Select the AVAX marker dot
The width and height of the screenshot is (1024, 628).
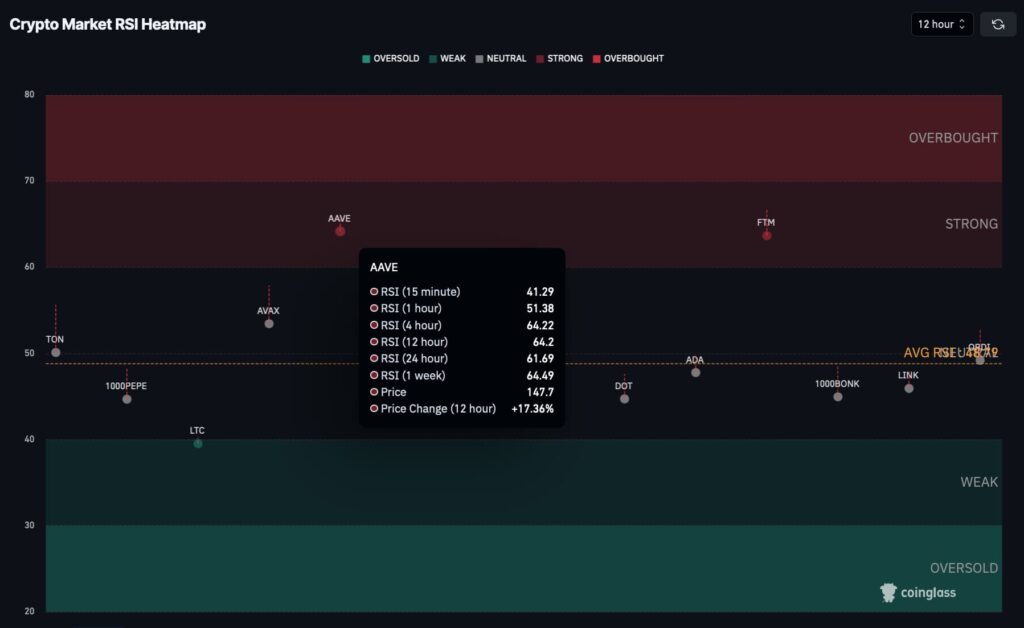[x=269, y=323]
